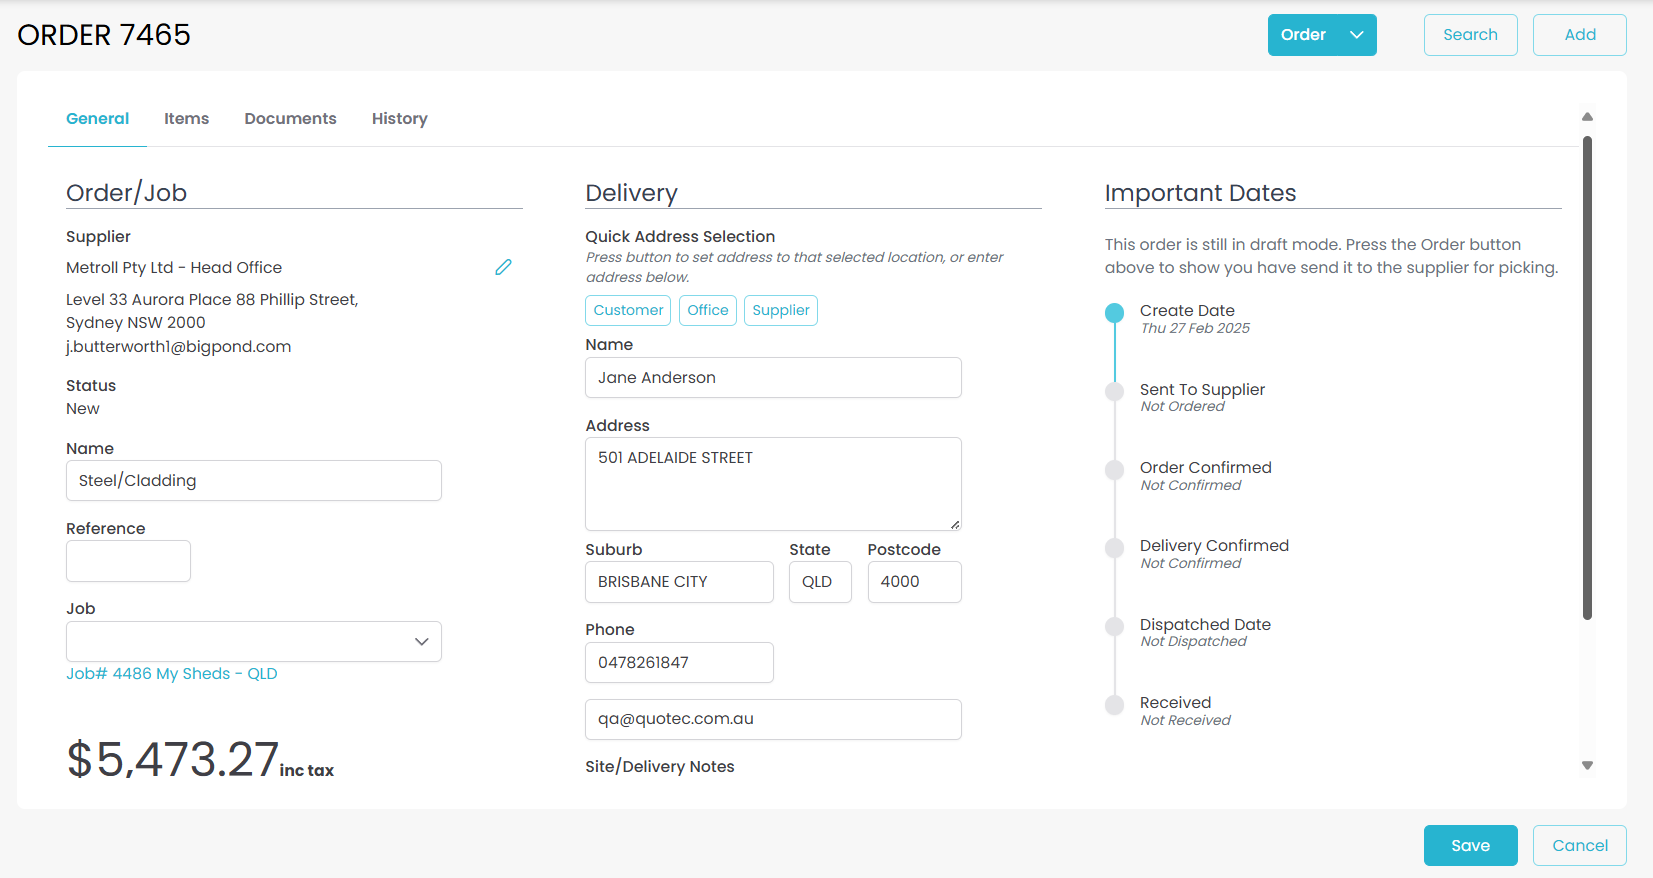Click the Reference input field
The width and height of the screenshot is (1653, 878).
[x=128, y=561]
